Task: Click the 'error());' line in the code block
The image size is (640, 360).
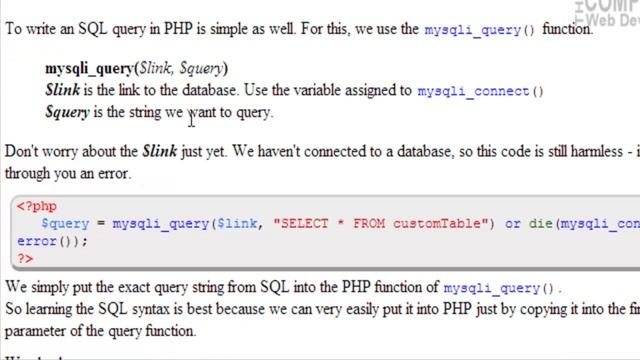Action: [52, 241]
